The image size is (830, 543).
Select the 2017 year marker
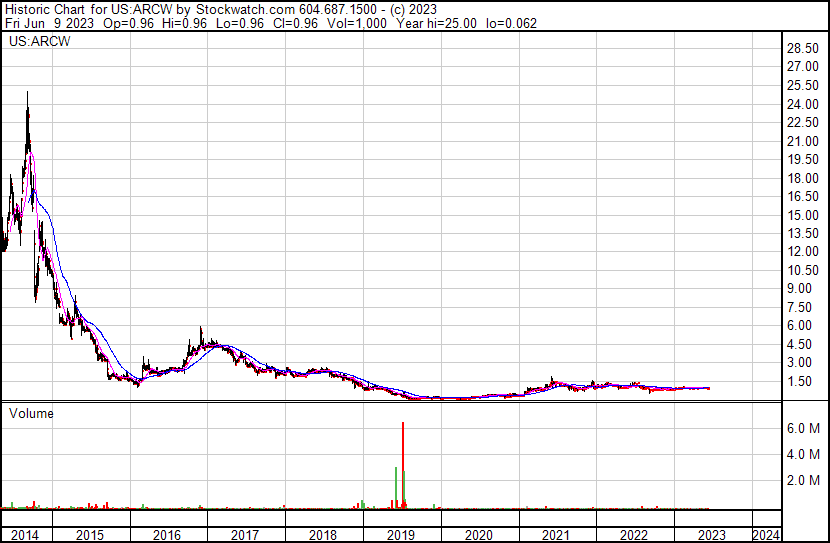tap(245, 535)
